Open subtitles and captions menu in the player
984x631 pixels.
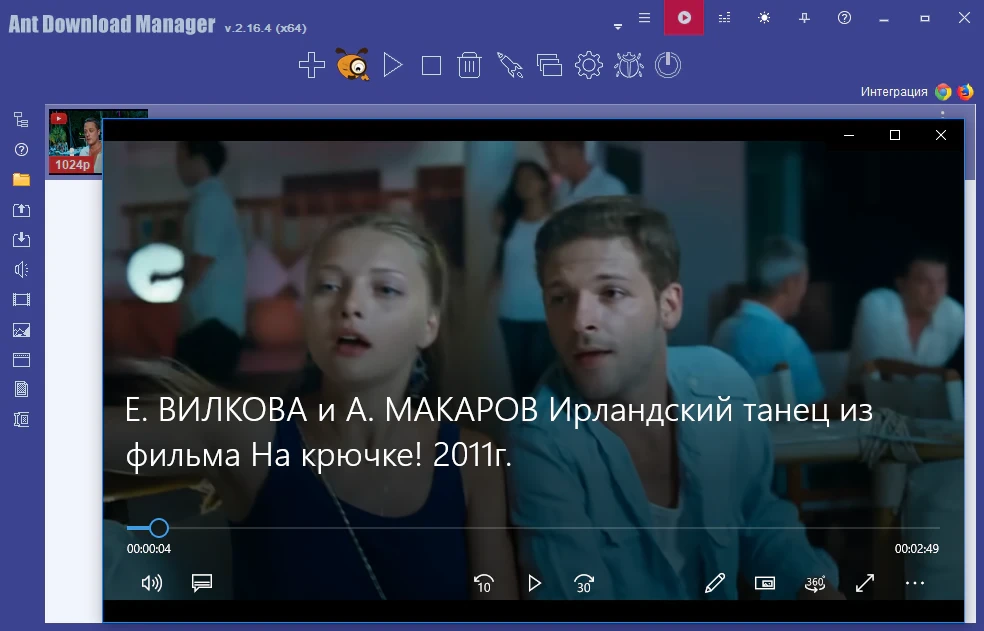[201, 583]
